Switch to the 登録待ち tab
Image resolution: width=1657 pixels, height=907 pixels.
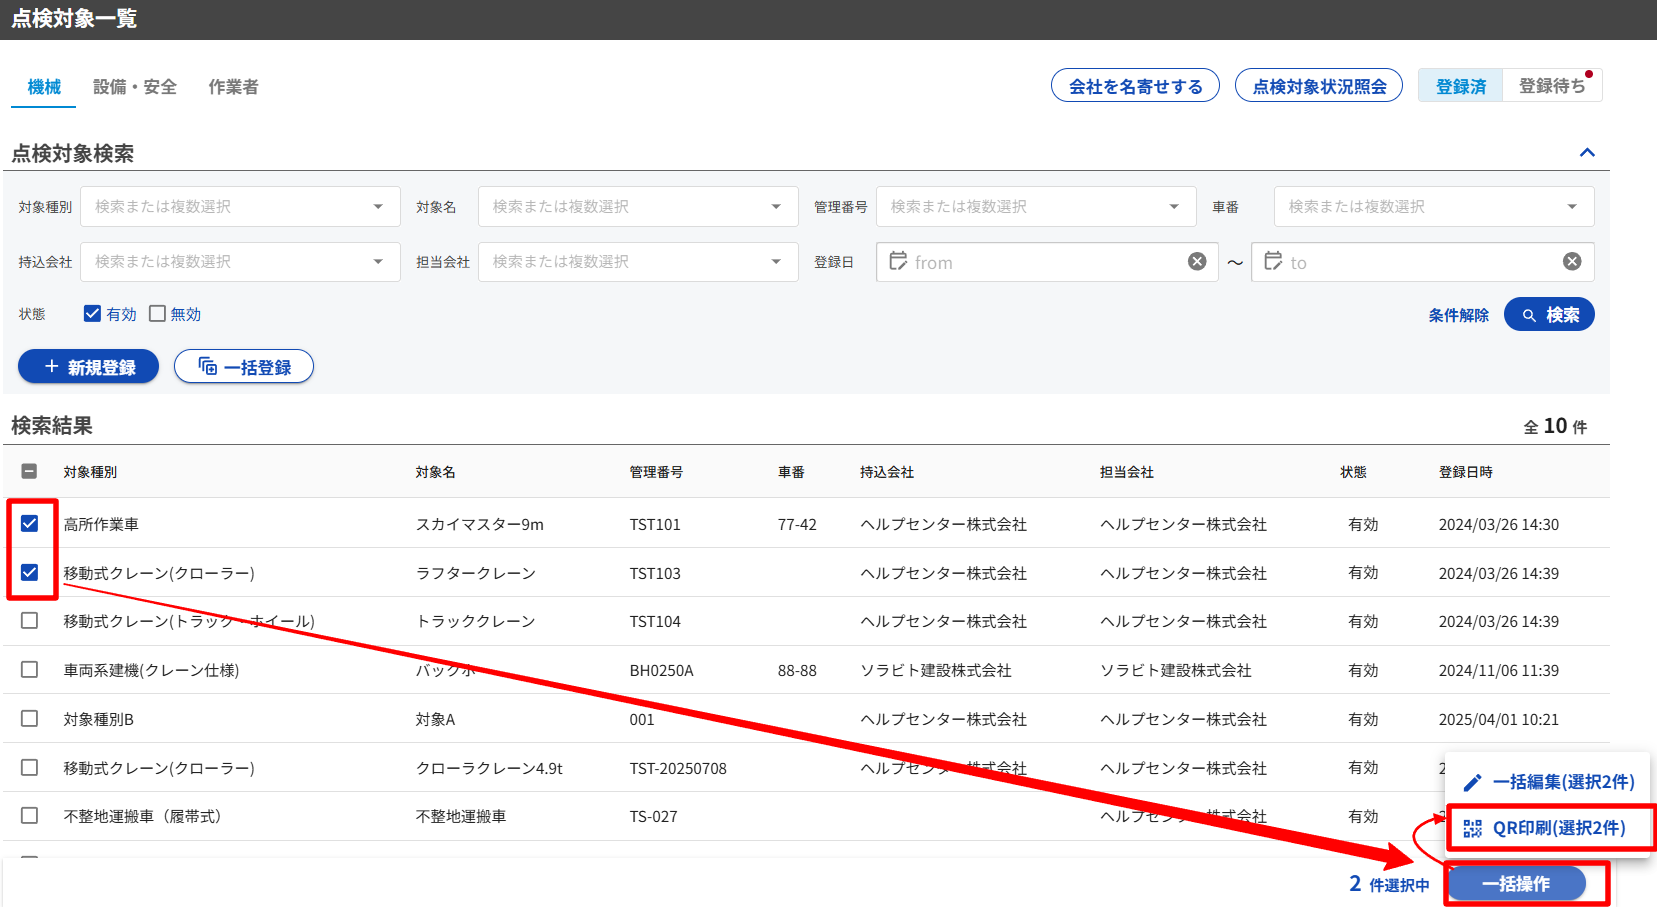1551,86
